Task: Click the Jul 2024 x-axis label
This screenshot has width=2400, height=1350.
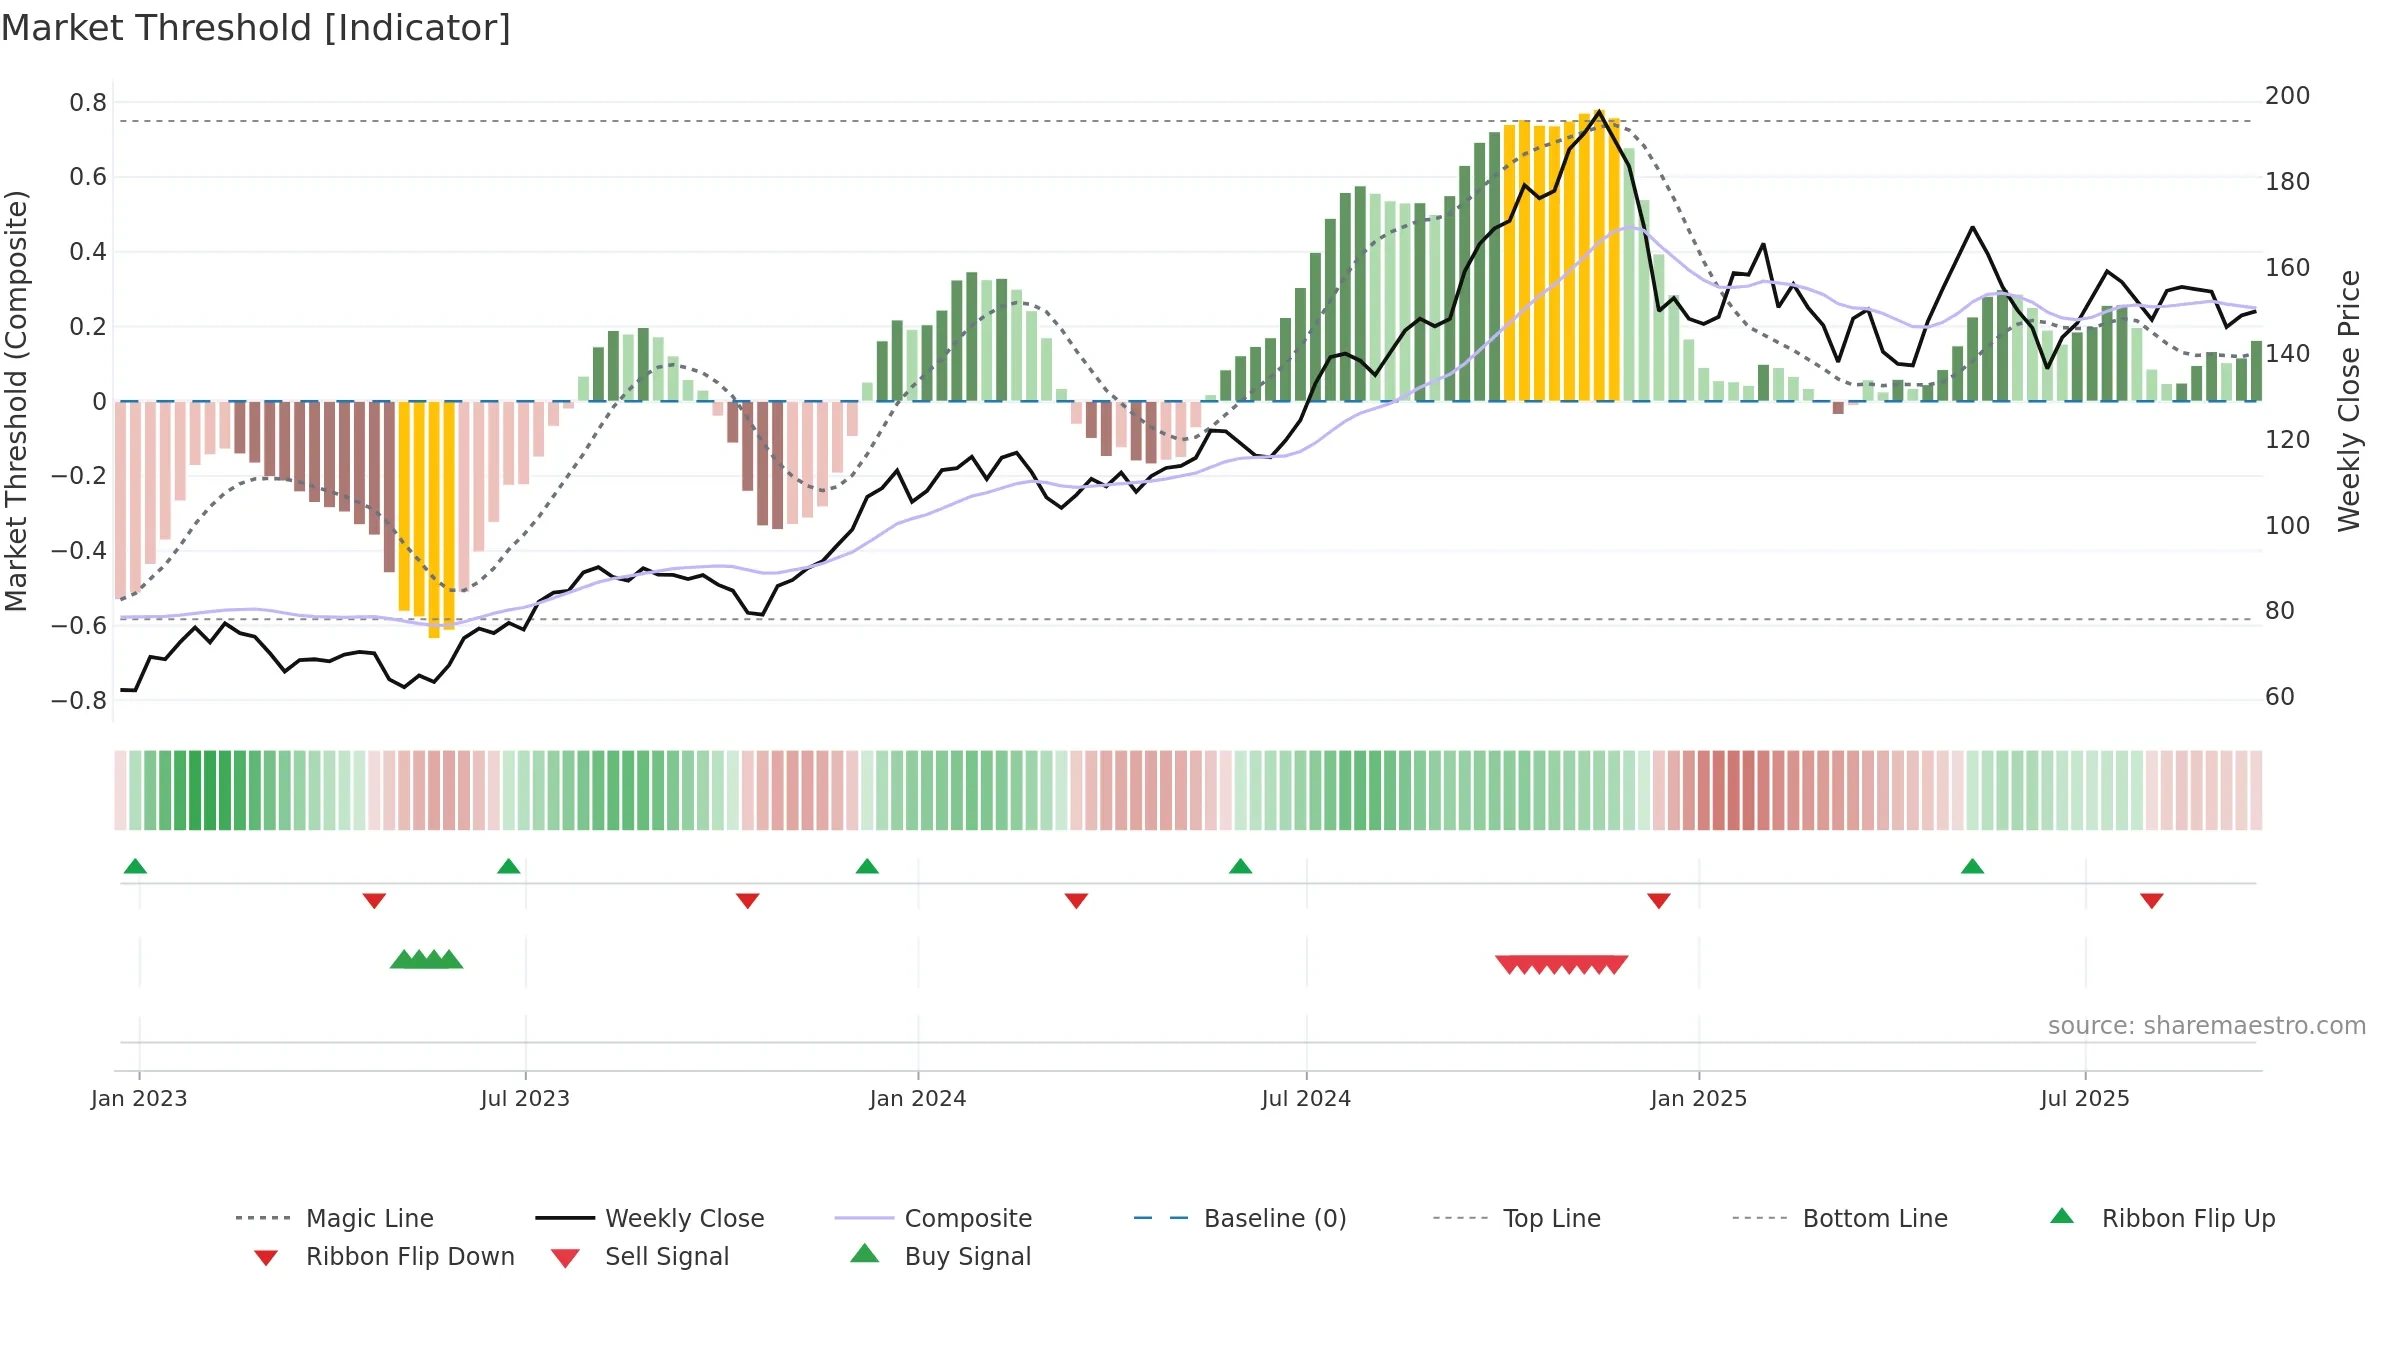Action: coord(1306,1098)
